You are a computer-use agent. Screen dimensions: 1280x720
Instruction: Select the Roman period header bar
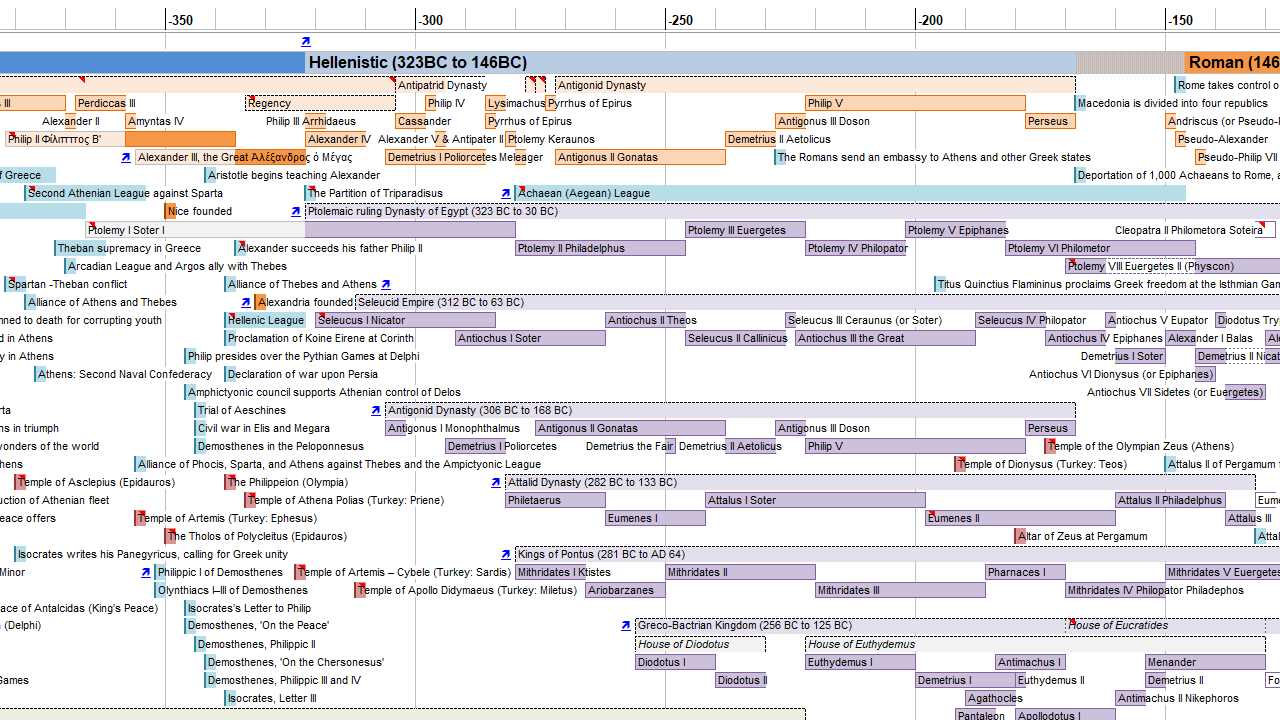click(1232, 63)
